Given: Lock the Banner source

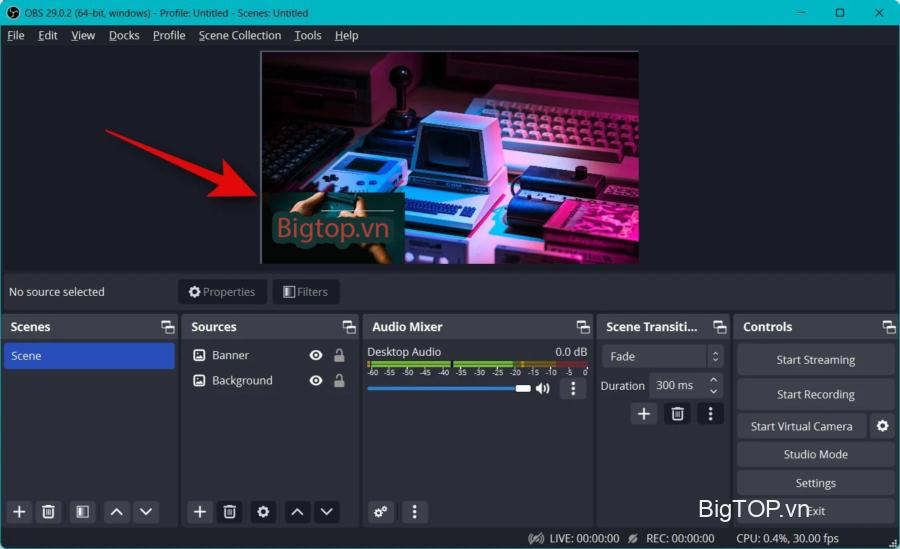Looking at the screenshot, I should click(x=339, y=355).
